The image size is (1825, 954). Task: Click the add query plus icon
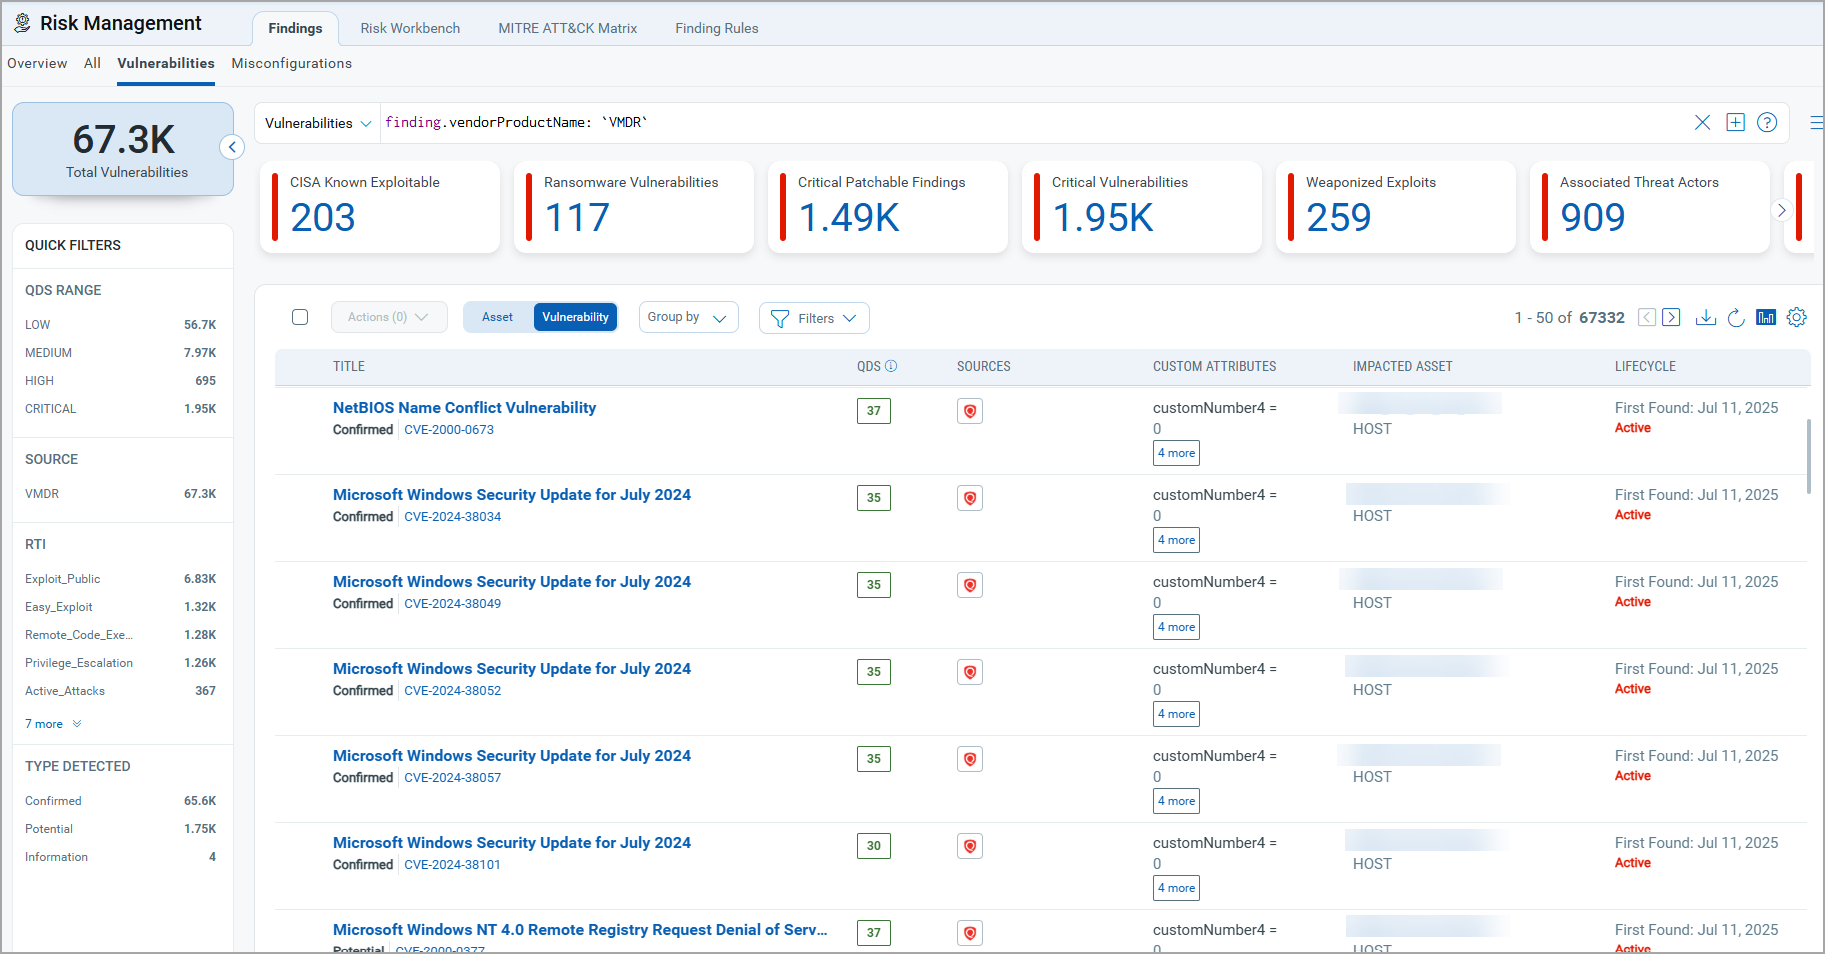[x=1735, y=122]
